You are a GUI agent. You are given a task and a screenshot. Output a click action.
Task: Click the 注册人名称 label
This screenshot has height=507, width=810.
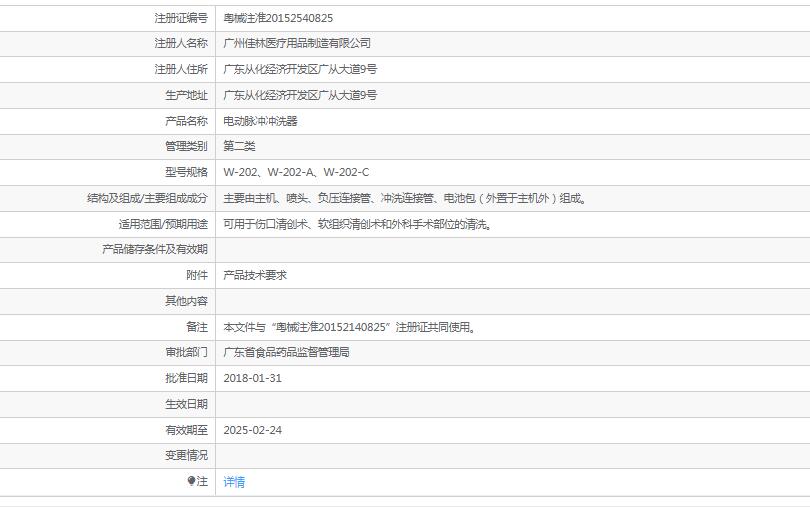tap(181, 43)
